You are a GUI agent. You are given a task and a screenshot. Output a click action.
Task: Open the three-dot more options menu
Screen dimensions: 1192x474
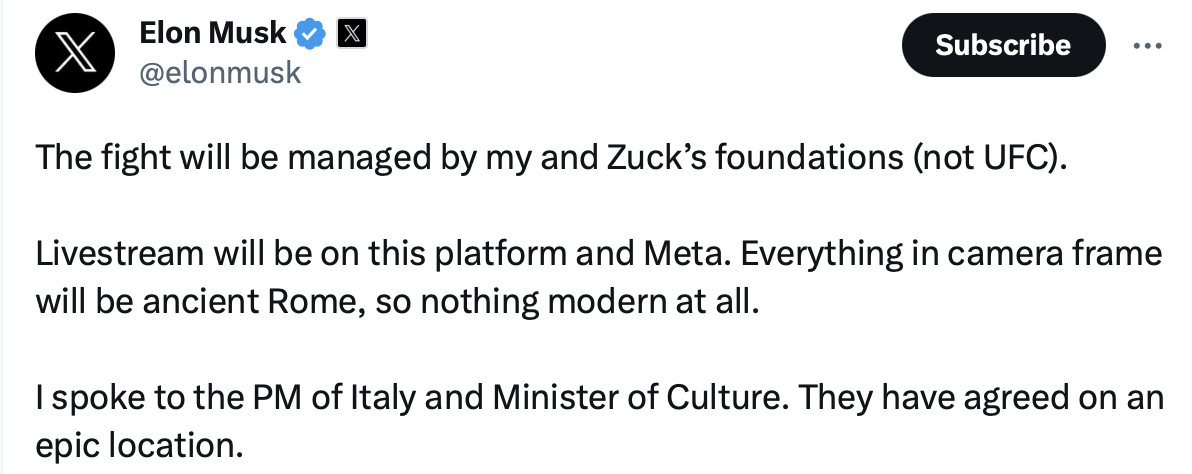pyautogui.click(x=1146, y=46)
